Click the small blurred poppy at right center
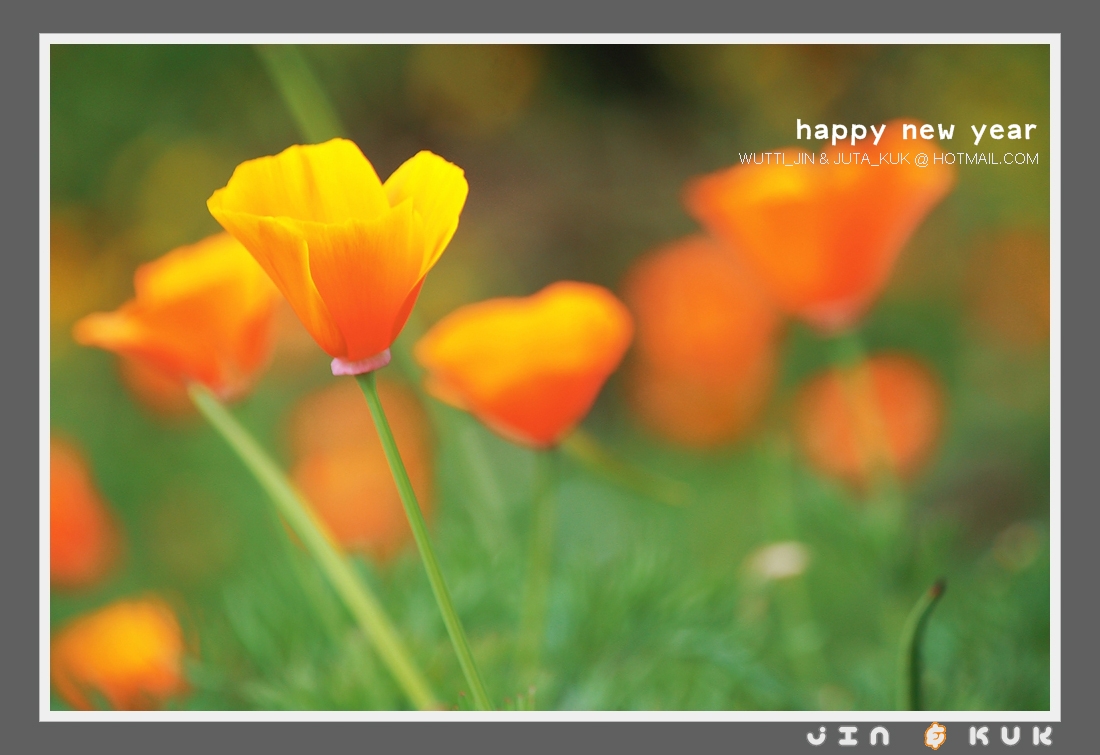This screenshot has width=1100, height=755. pyautogui.click(x=870, y=420)
